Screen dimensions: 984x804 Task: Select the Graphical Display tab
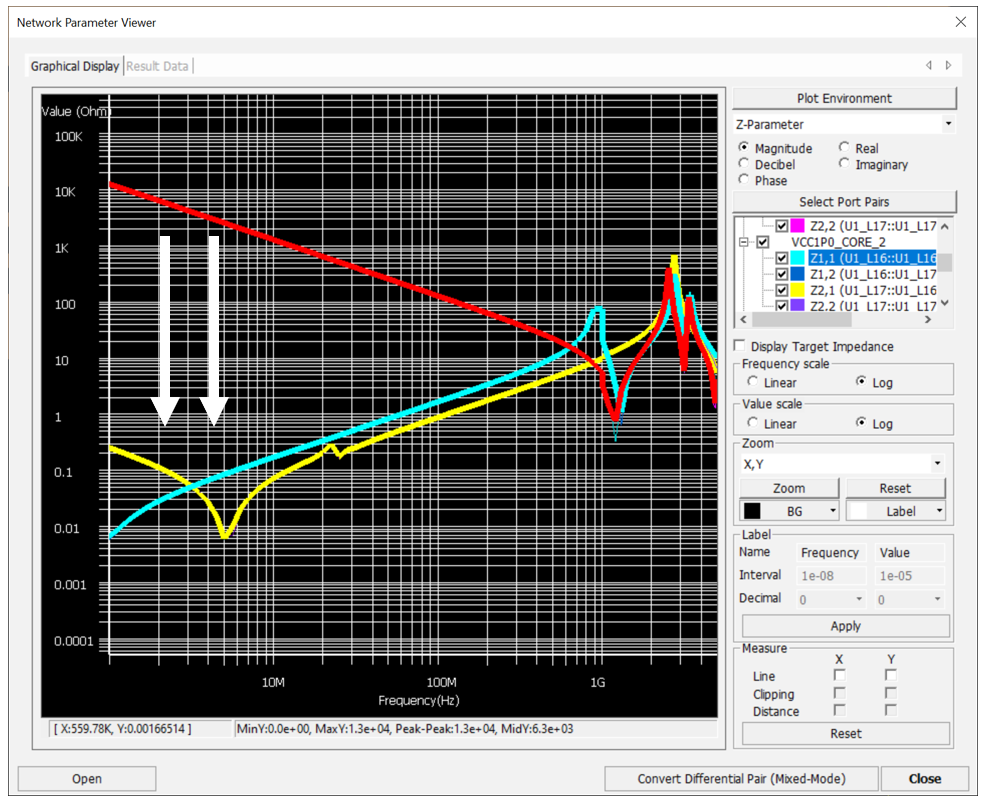pyautogui.click(x=75, y=66)
